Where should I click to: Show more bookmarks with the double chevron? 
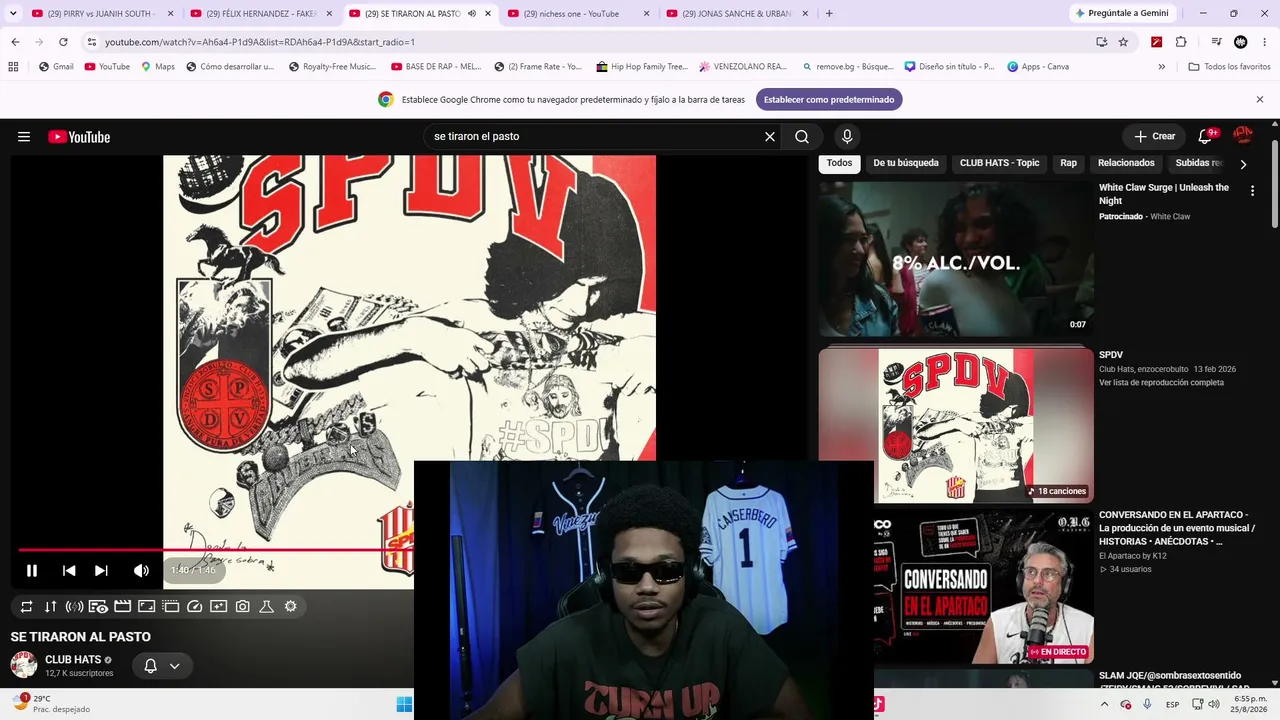1161,67
